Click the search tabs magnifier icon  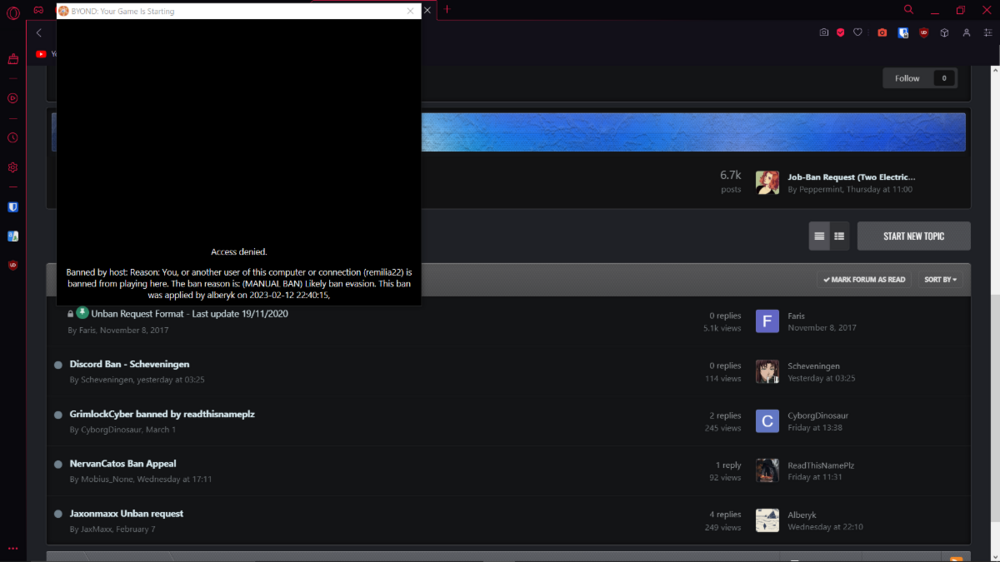pos(908,10)
